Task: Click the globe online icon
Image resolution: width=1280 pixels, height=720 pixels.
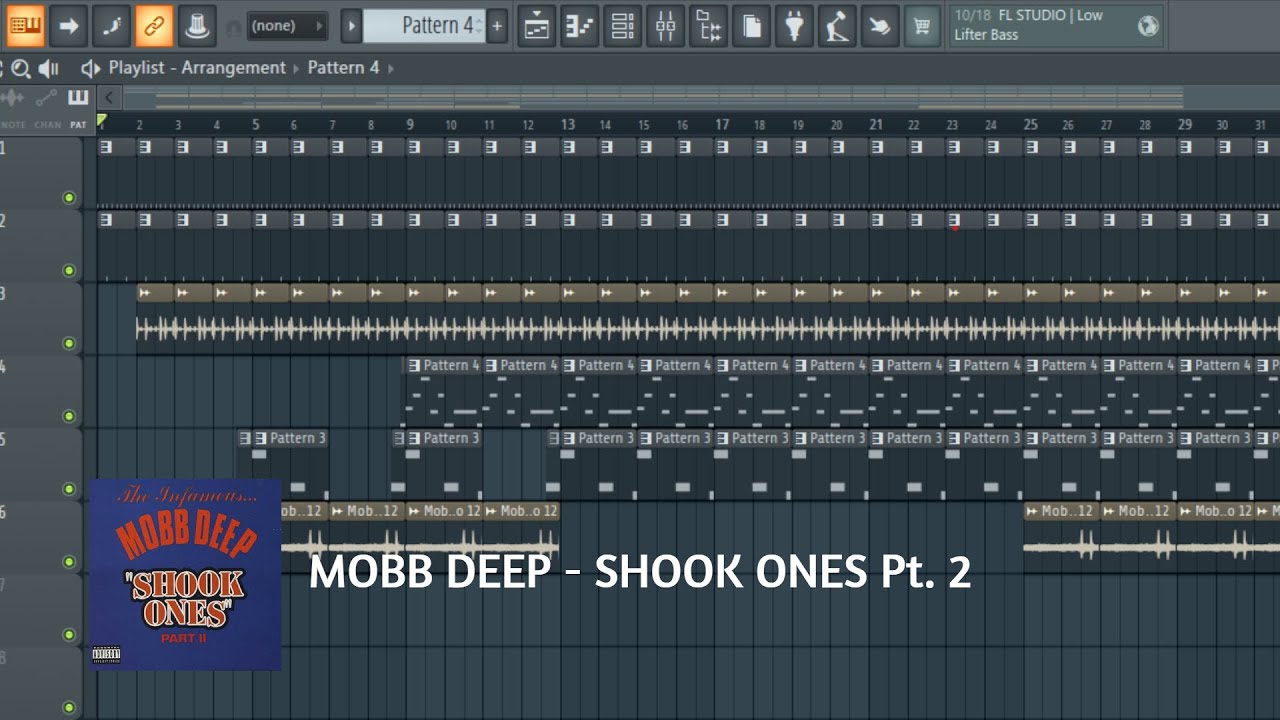Action: (1148, 25)
